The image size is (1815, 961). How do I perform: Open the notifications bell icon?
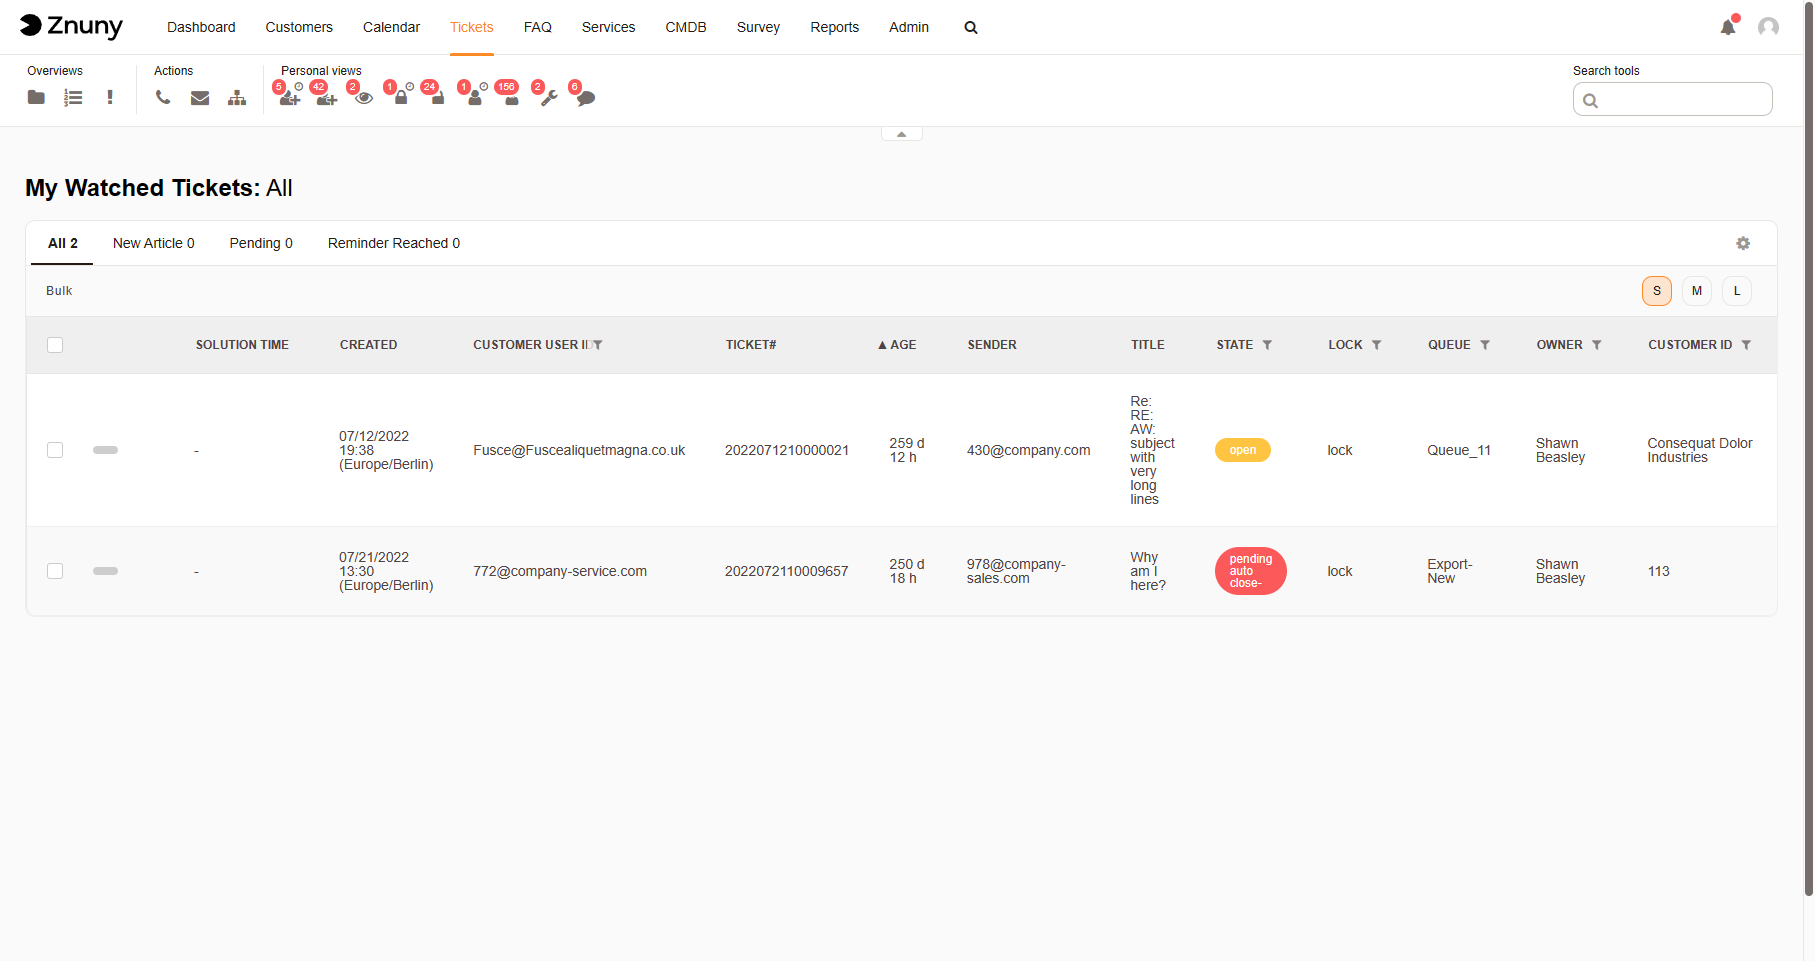click(1727, 27)
